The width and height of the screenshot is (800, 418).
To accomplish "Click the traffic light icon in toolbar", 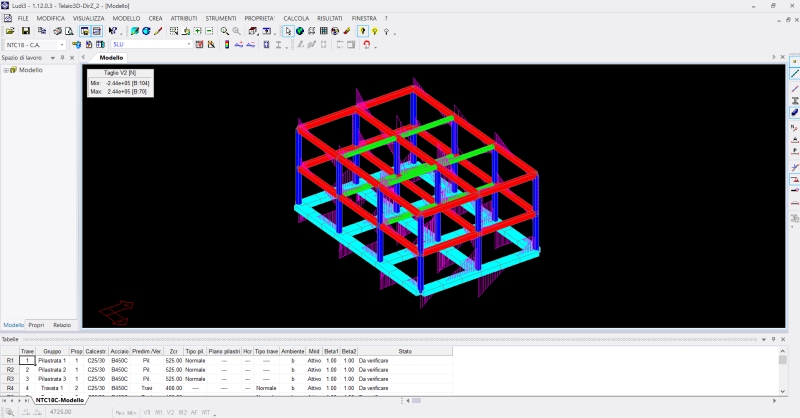I will click(225, 45).
